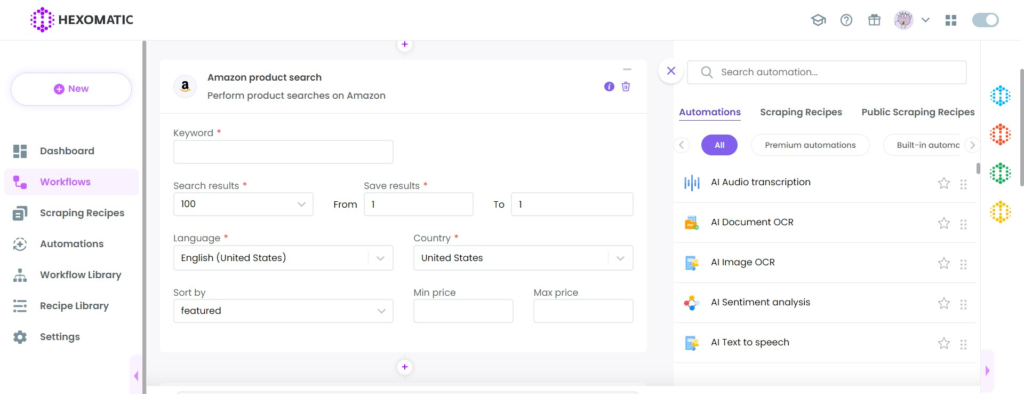
Task: Click the Dashboard icon
Action: [20, 151]
